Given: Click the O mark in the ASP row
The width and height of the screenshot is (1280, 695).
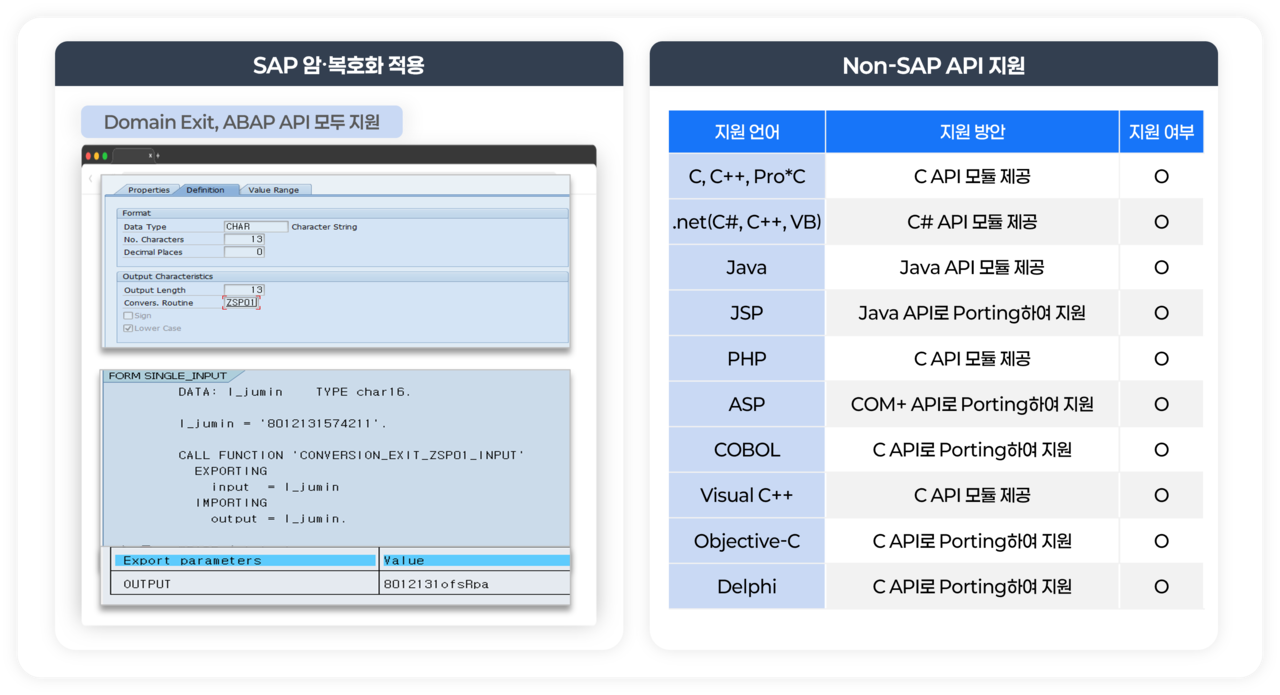Looking at the screenshot, I should pos(1161,404).
